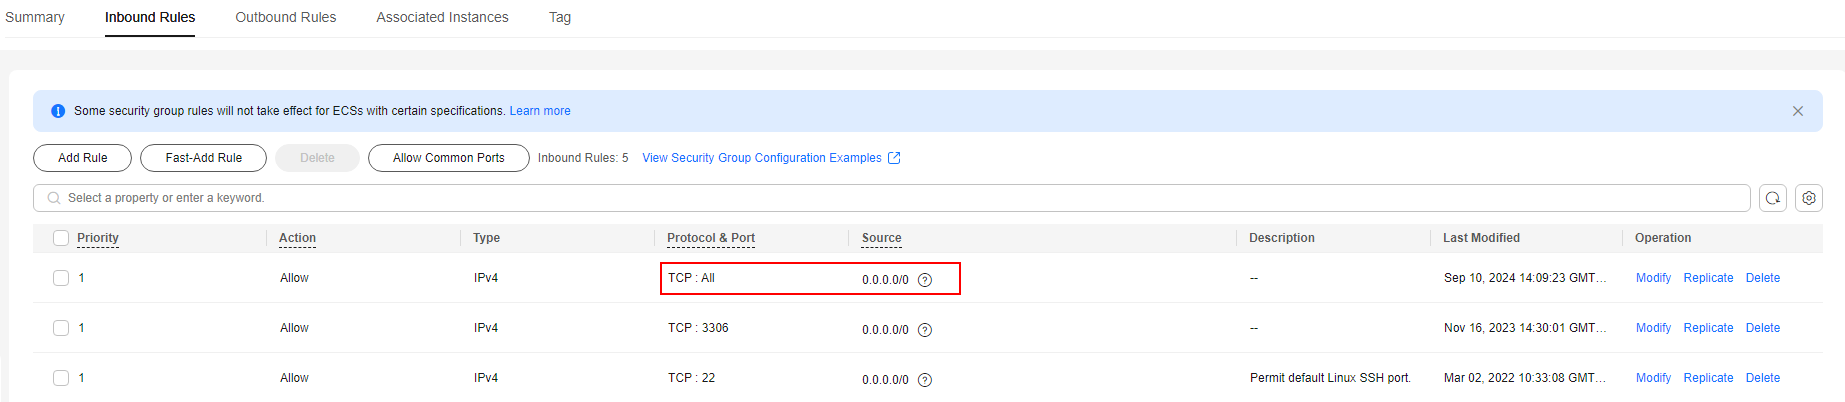
Task: Check the box for the TCP : 3306 rule
Action: 61,328
